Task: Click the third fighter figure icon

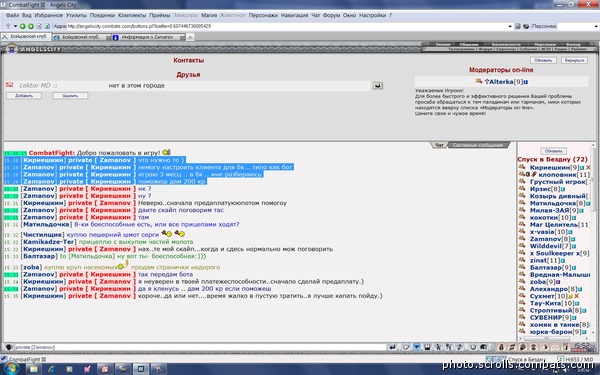Action: click(x=460, y=347)
